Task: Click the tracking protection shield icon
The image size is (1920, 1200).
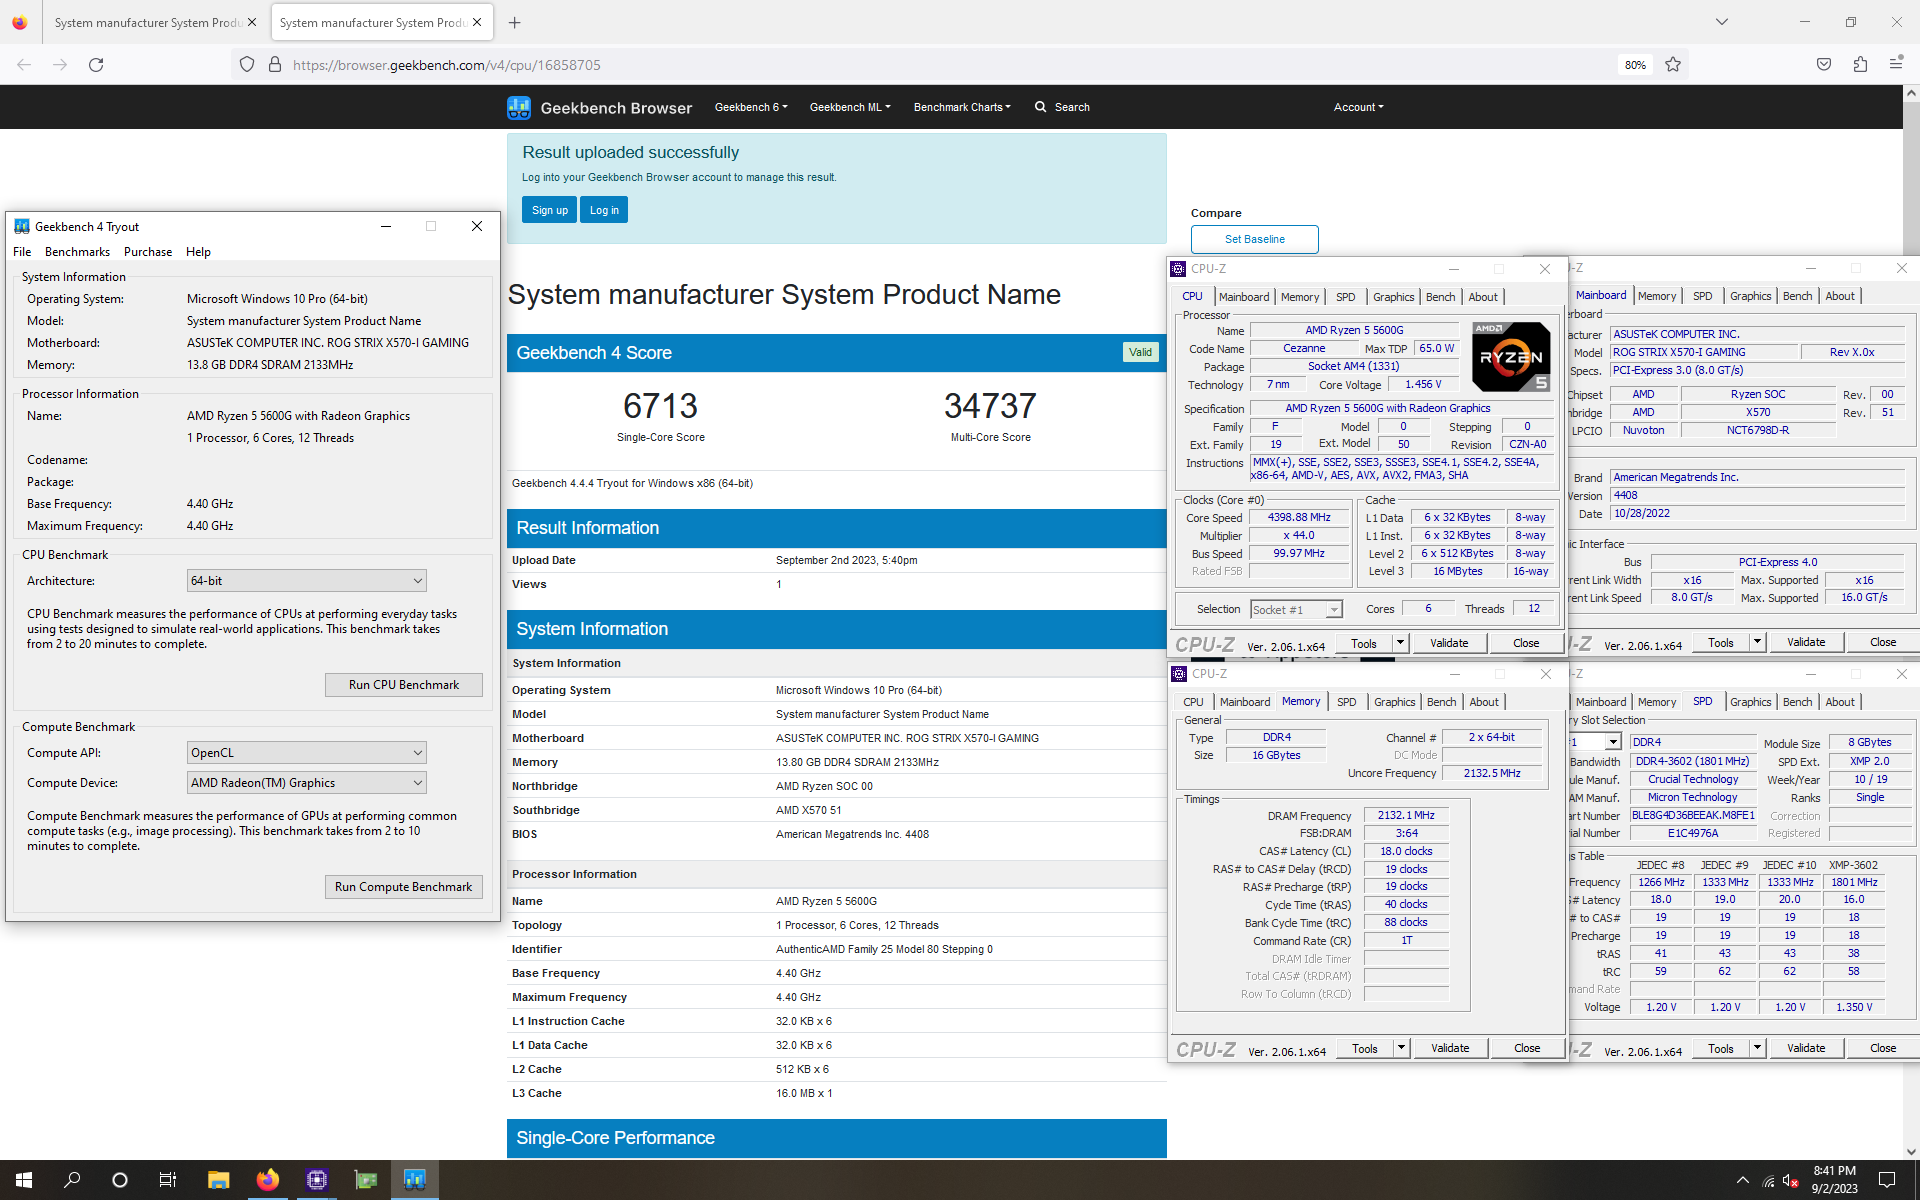Action: pyautogui.click(x=247, y=65)
